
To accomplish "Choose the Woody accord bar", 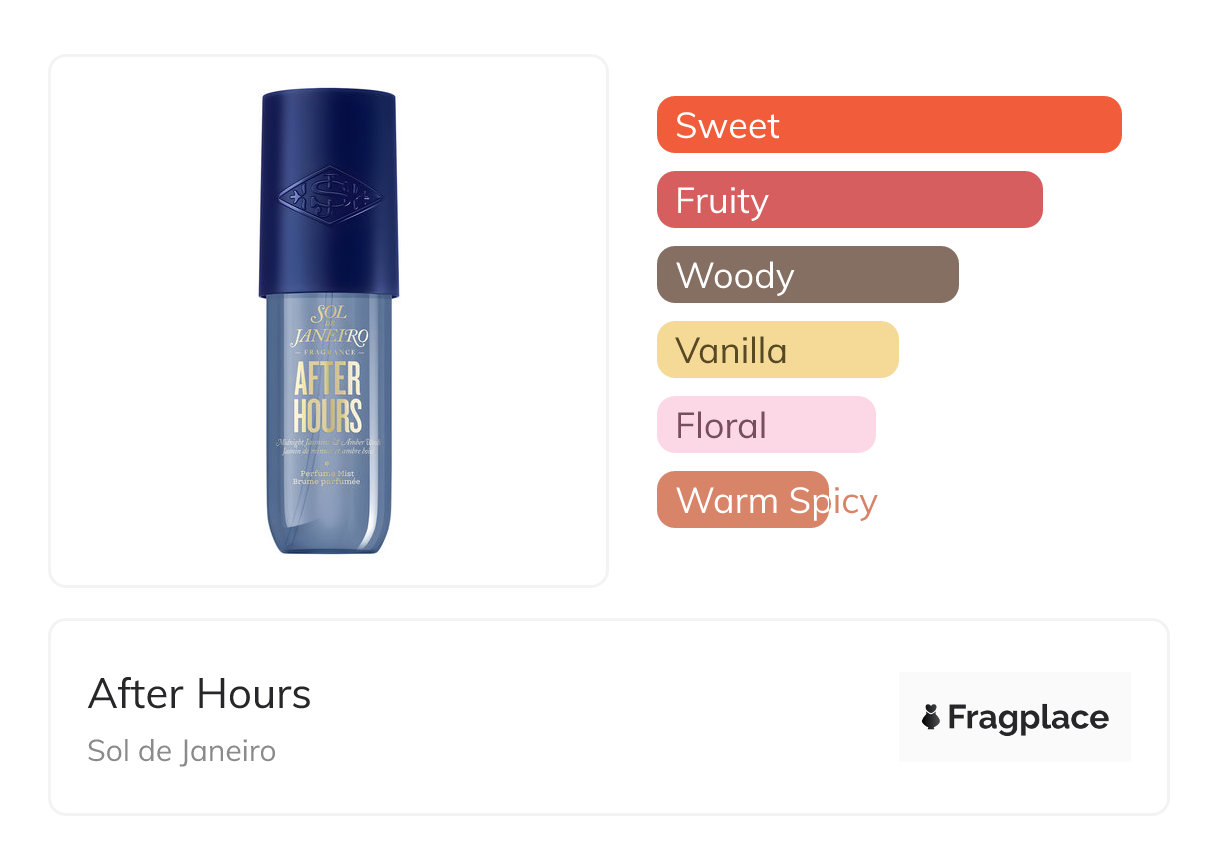I will click(x=807, y=275).
